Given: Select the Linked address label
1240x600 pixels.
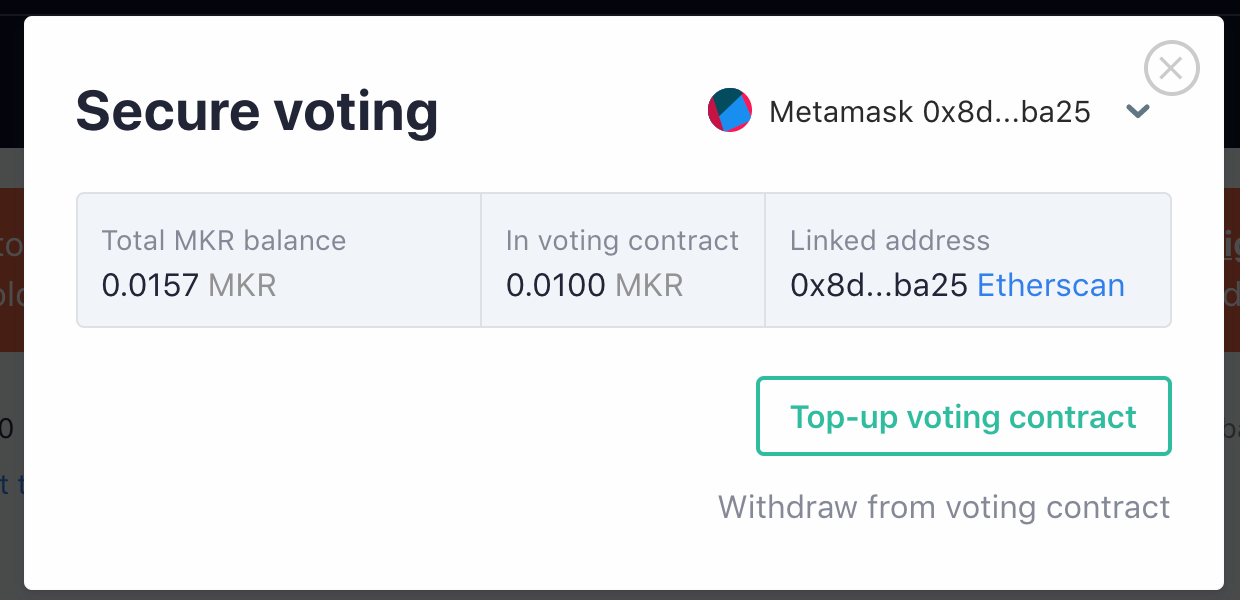Looking at the screenshot, I should click(x=890, y=241).
